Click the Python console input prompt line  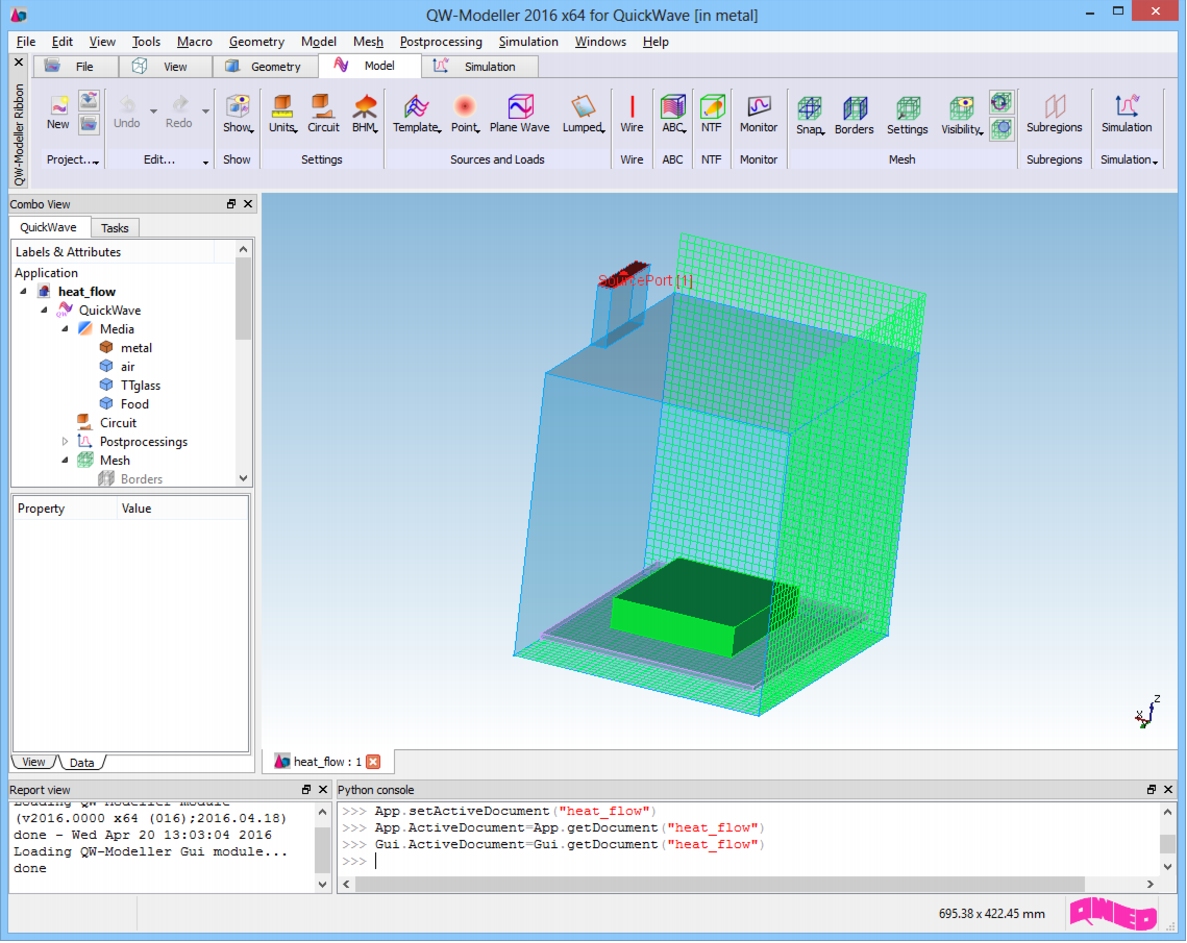click(749, 861)
